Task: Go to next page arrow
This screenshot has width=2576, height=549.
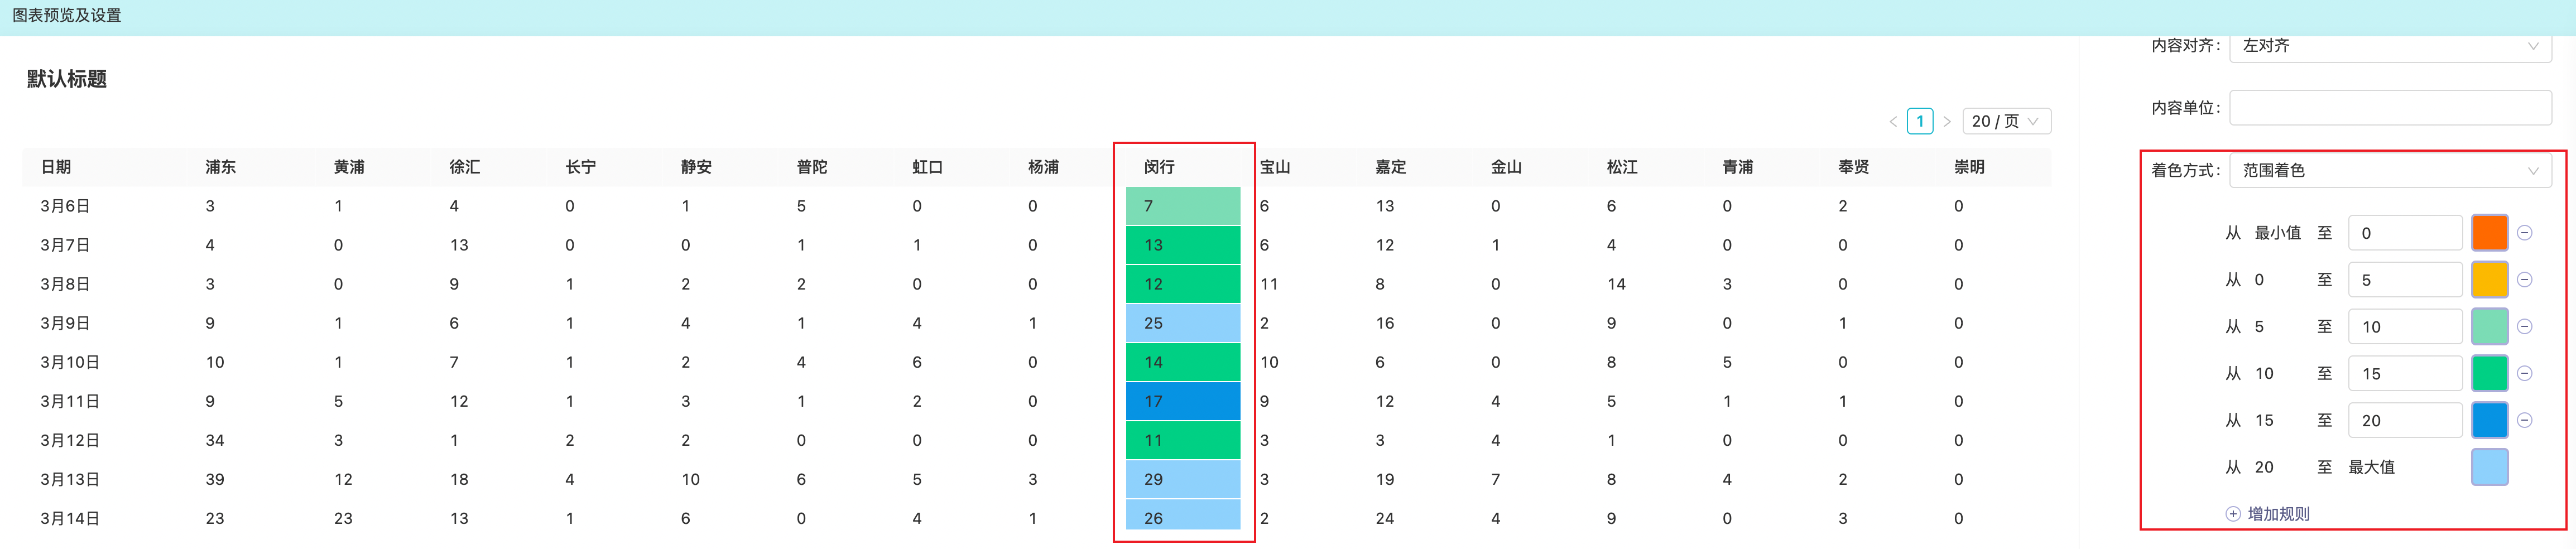Action: [1947, 122]
